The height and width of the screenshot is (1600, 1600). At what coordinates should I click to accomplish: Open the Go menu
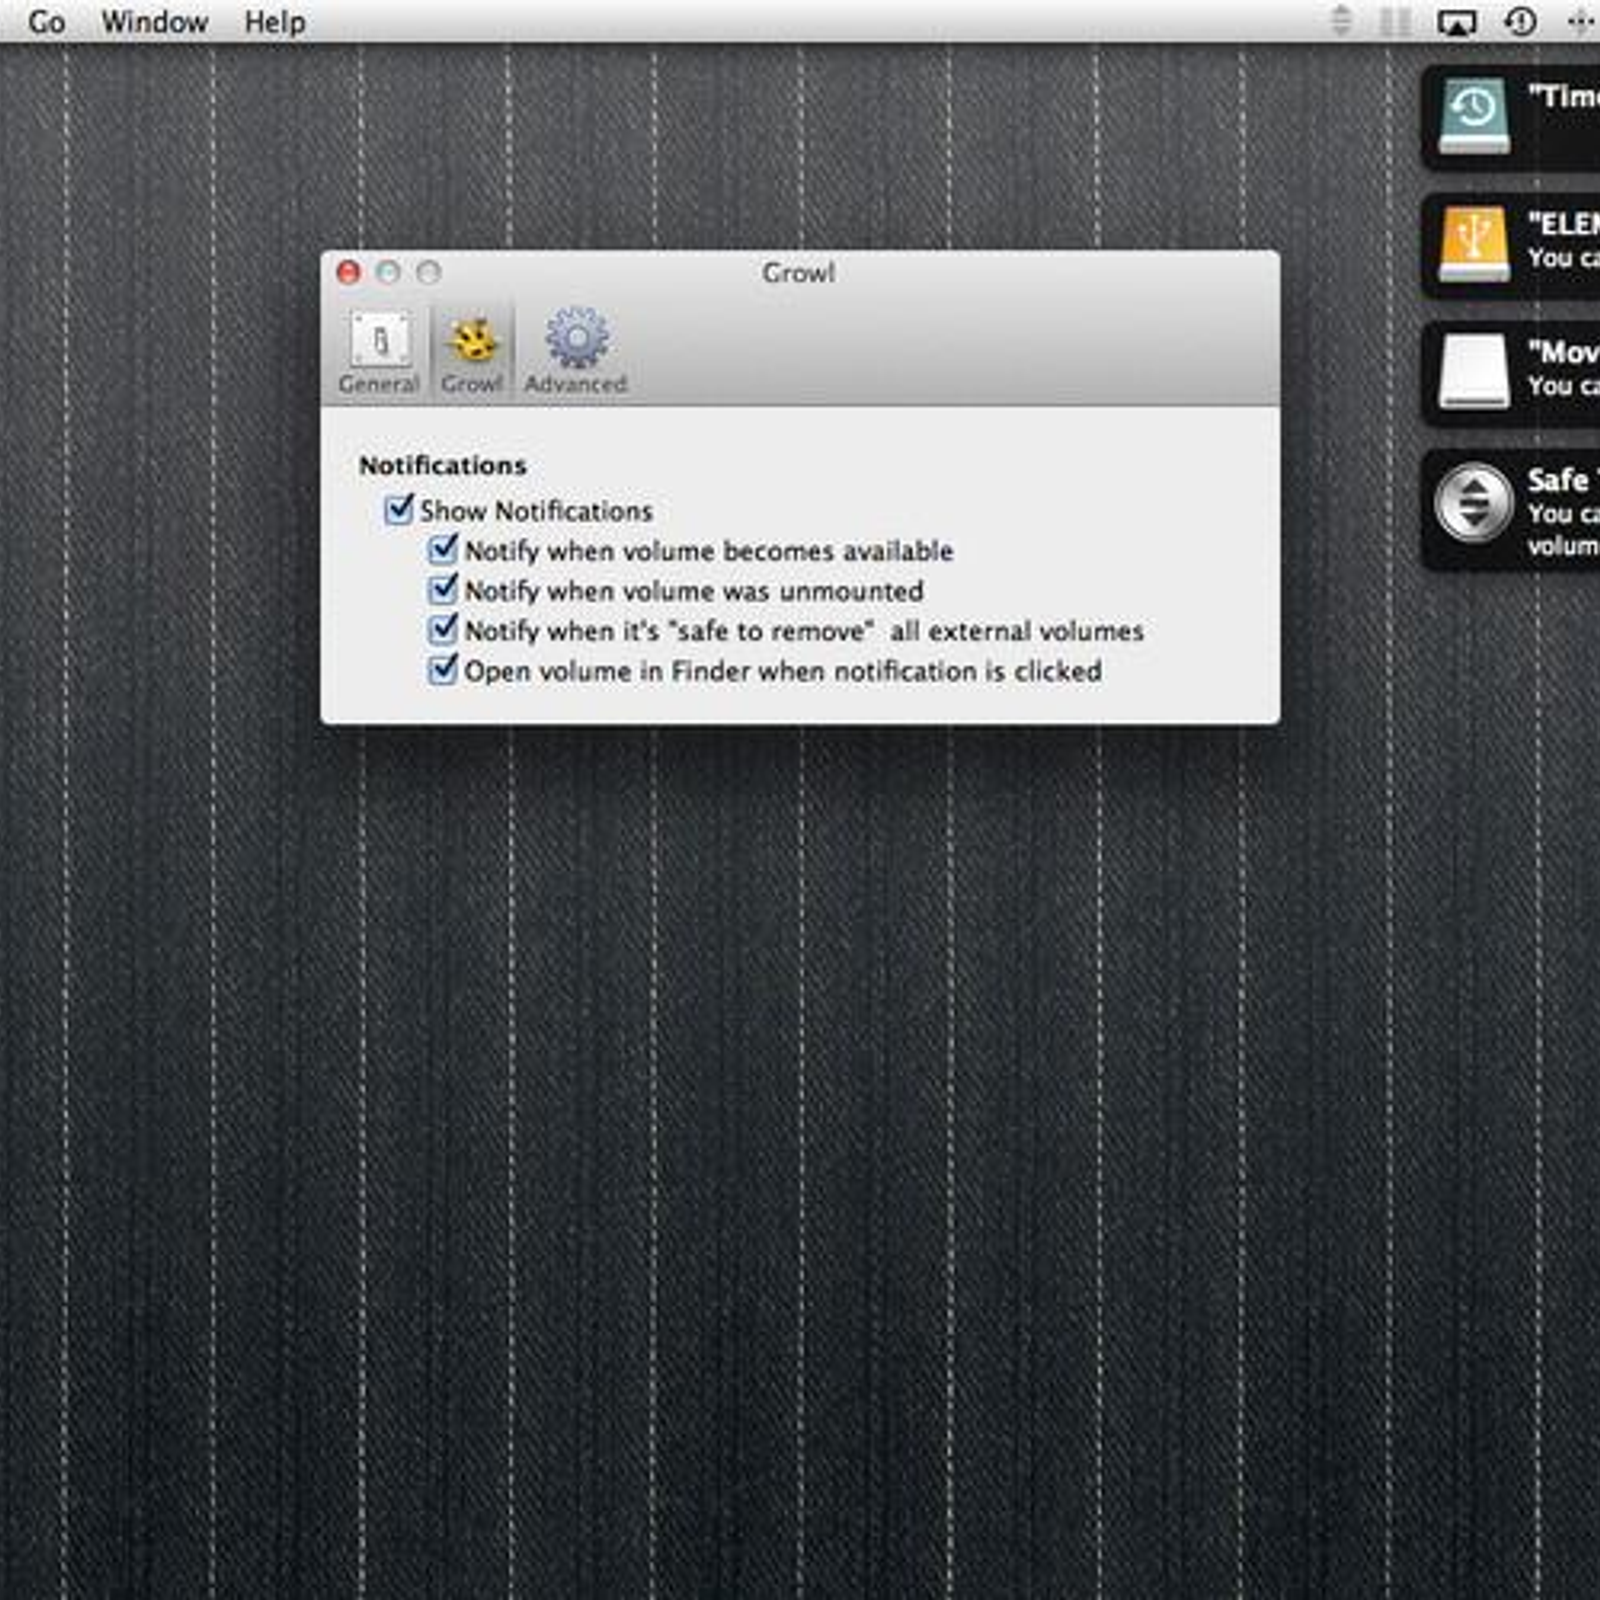click(x=46, y=22)
